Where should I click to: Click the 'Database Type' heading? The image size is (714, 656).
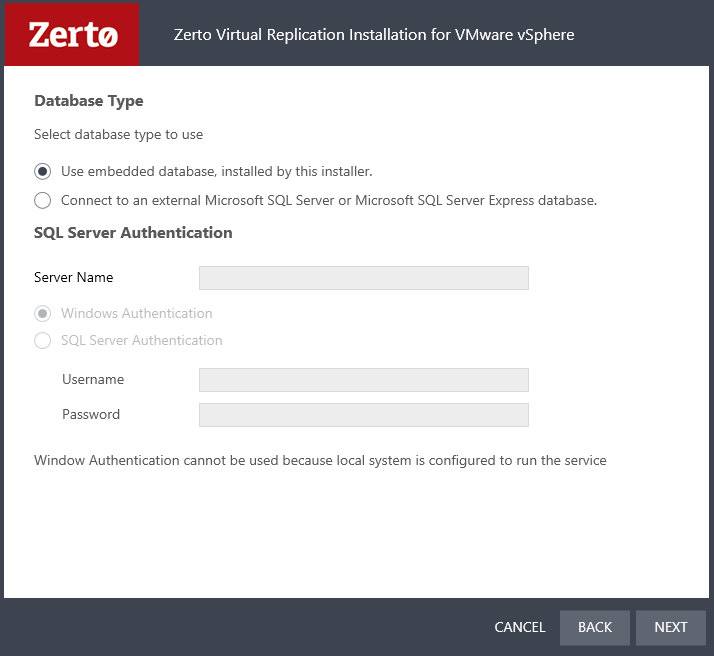[89, 101]
